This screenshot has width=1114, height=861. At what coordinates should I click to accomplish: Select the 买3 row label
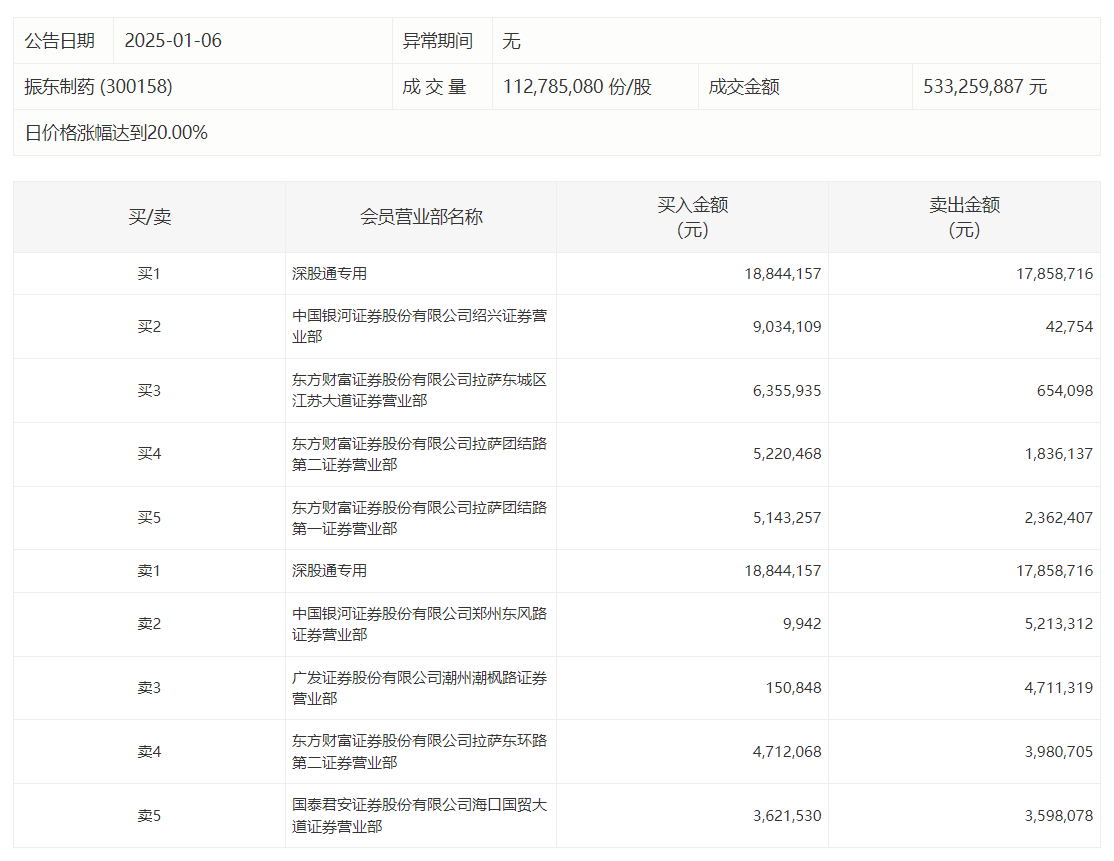(149, 391)
